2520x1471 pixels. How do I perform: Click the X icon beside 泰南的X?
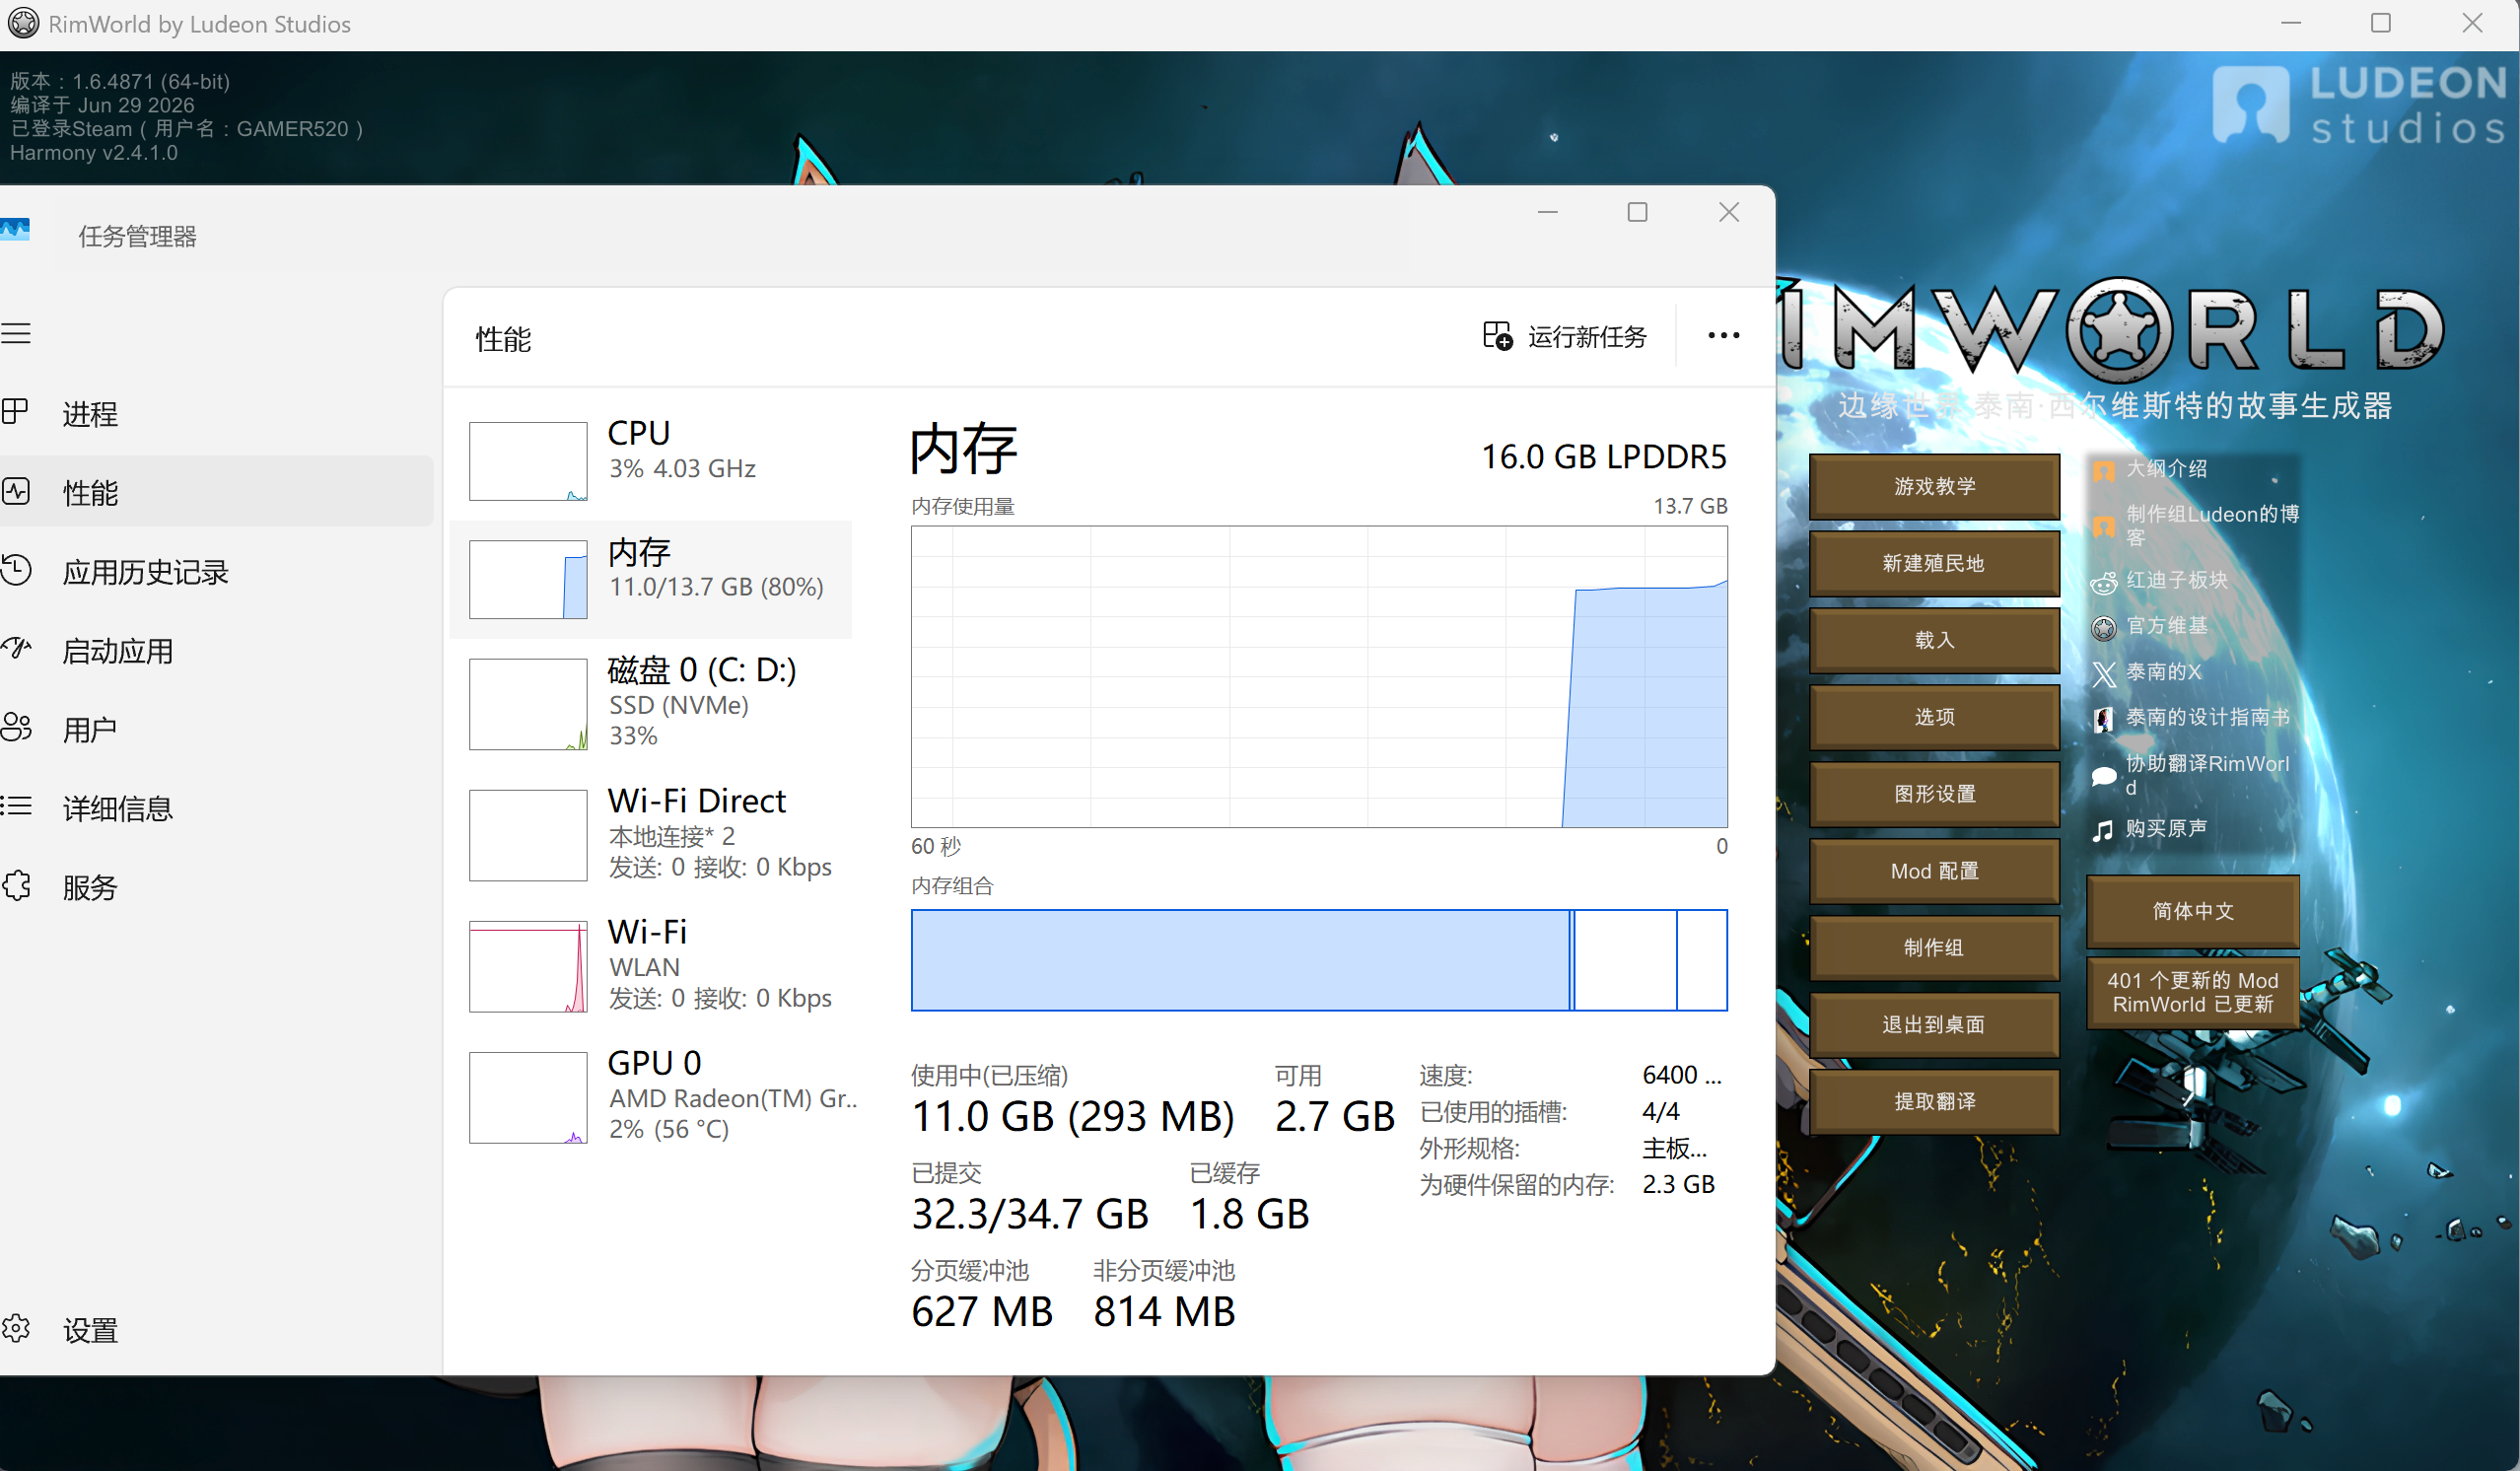(x=2104, y=674)
